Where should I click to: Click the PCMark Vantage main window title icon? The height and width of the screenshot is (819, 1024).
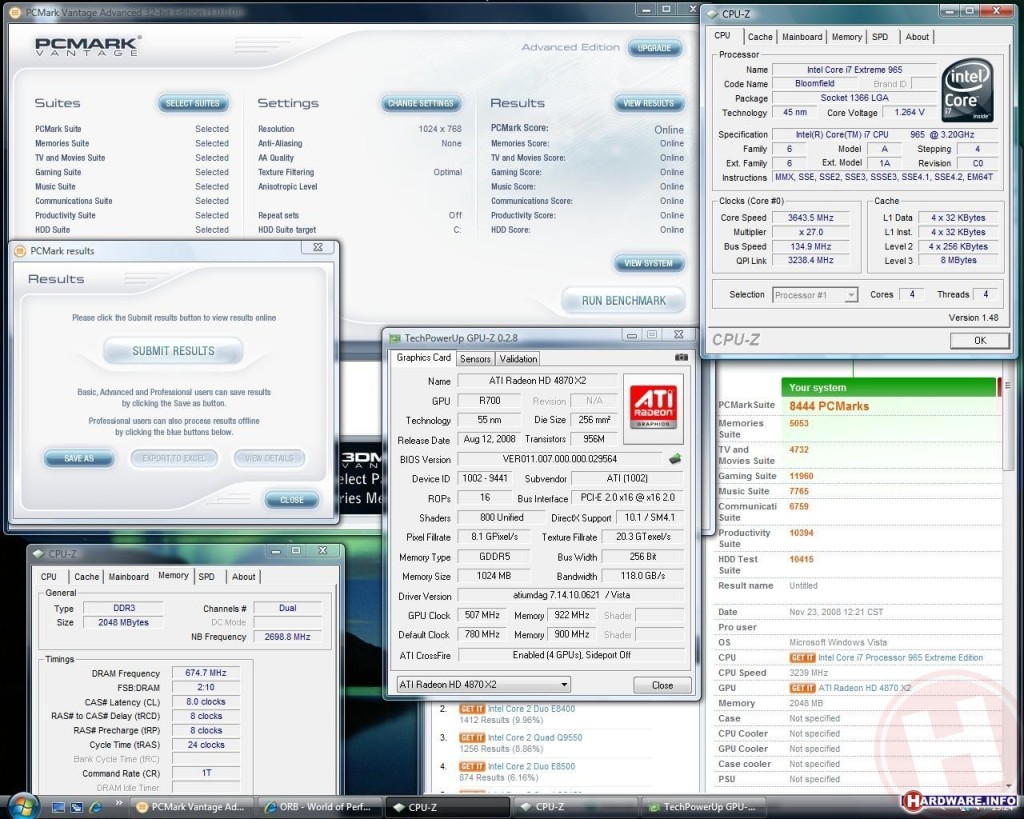pos(15,12)
